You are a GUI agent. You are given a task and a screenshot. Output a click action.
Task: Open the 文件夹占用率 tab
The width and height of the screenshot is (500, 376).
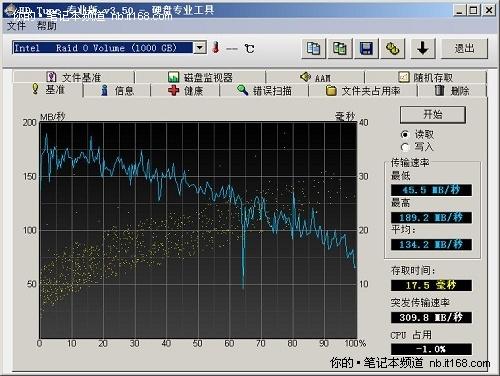[363, 90]
